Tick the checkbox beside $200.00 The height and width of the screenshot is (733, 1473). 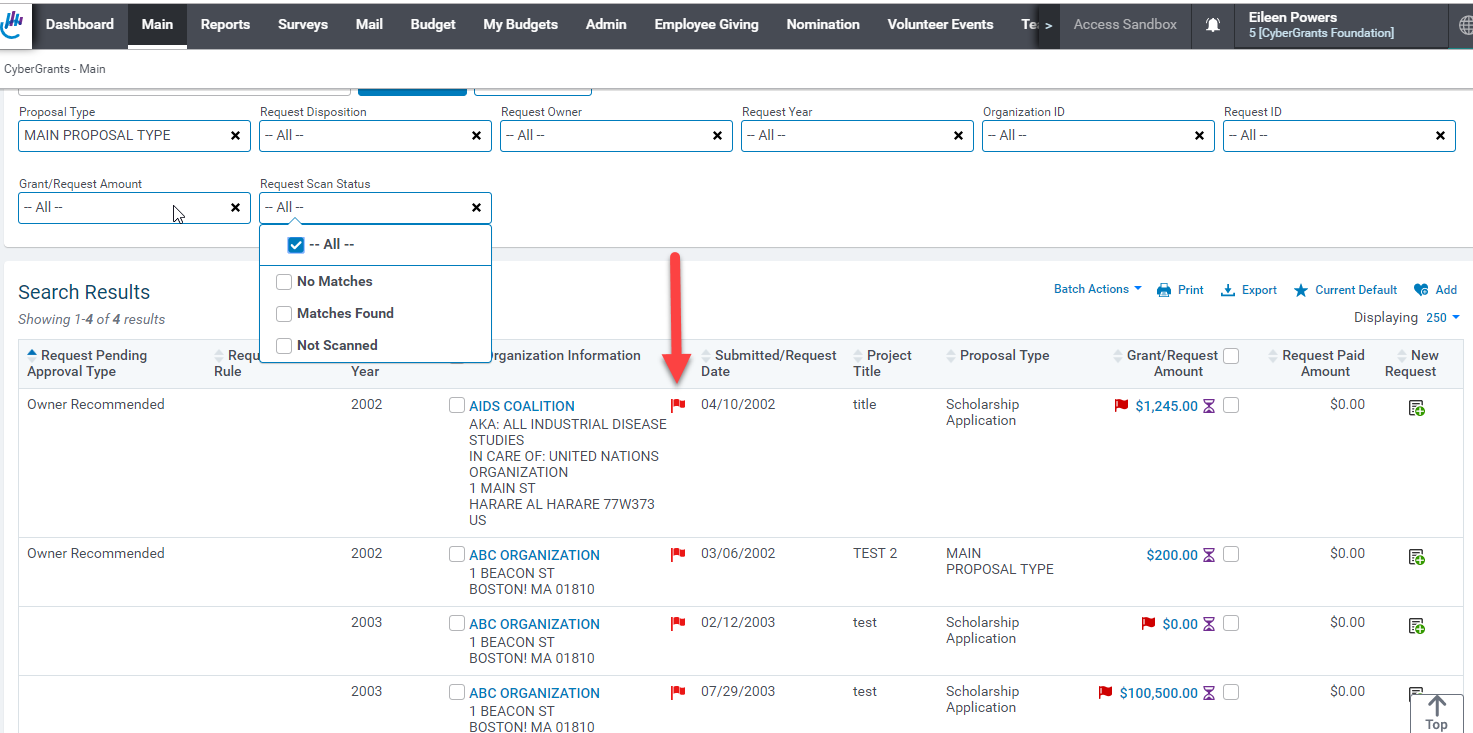click(1231, 554)
